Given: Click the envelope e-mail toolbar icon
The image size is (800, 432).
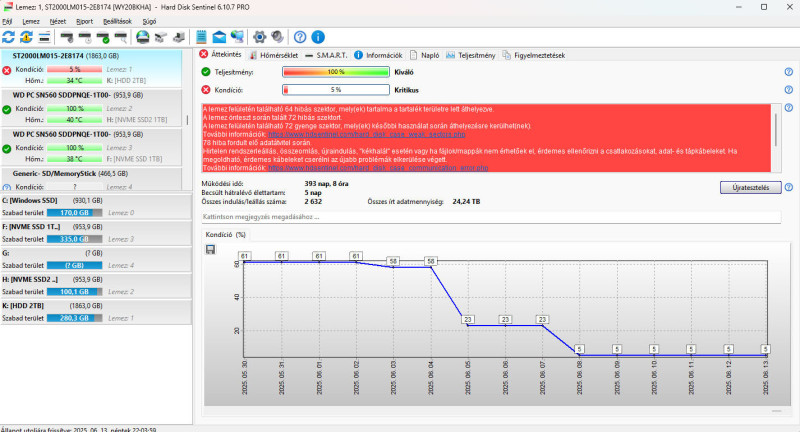Looking at the screenshot, I should (x=219, y=37).
